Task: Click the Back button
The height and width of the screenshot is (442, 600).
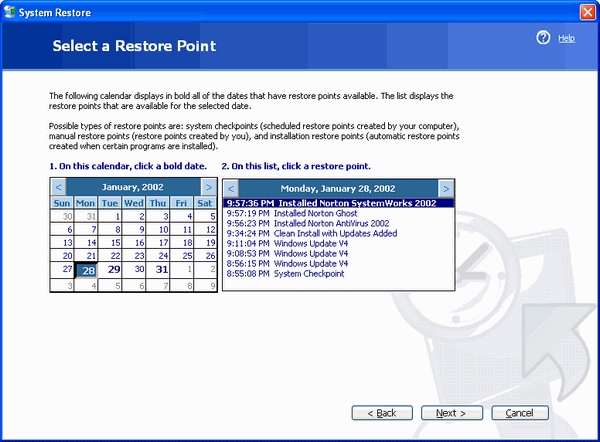Action: [382, 413]
